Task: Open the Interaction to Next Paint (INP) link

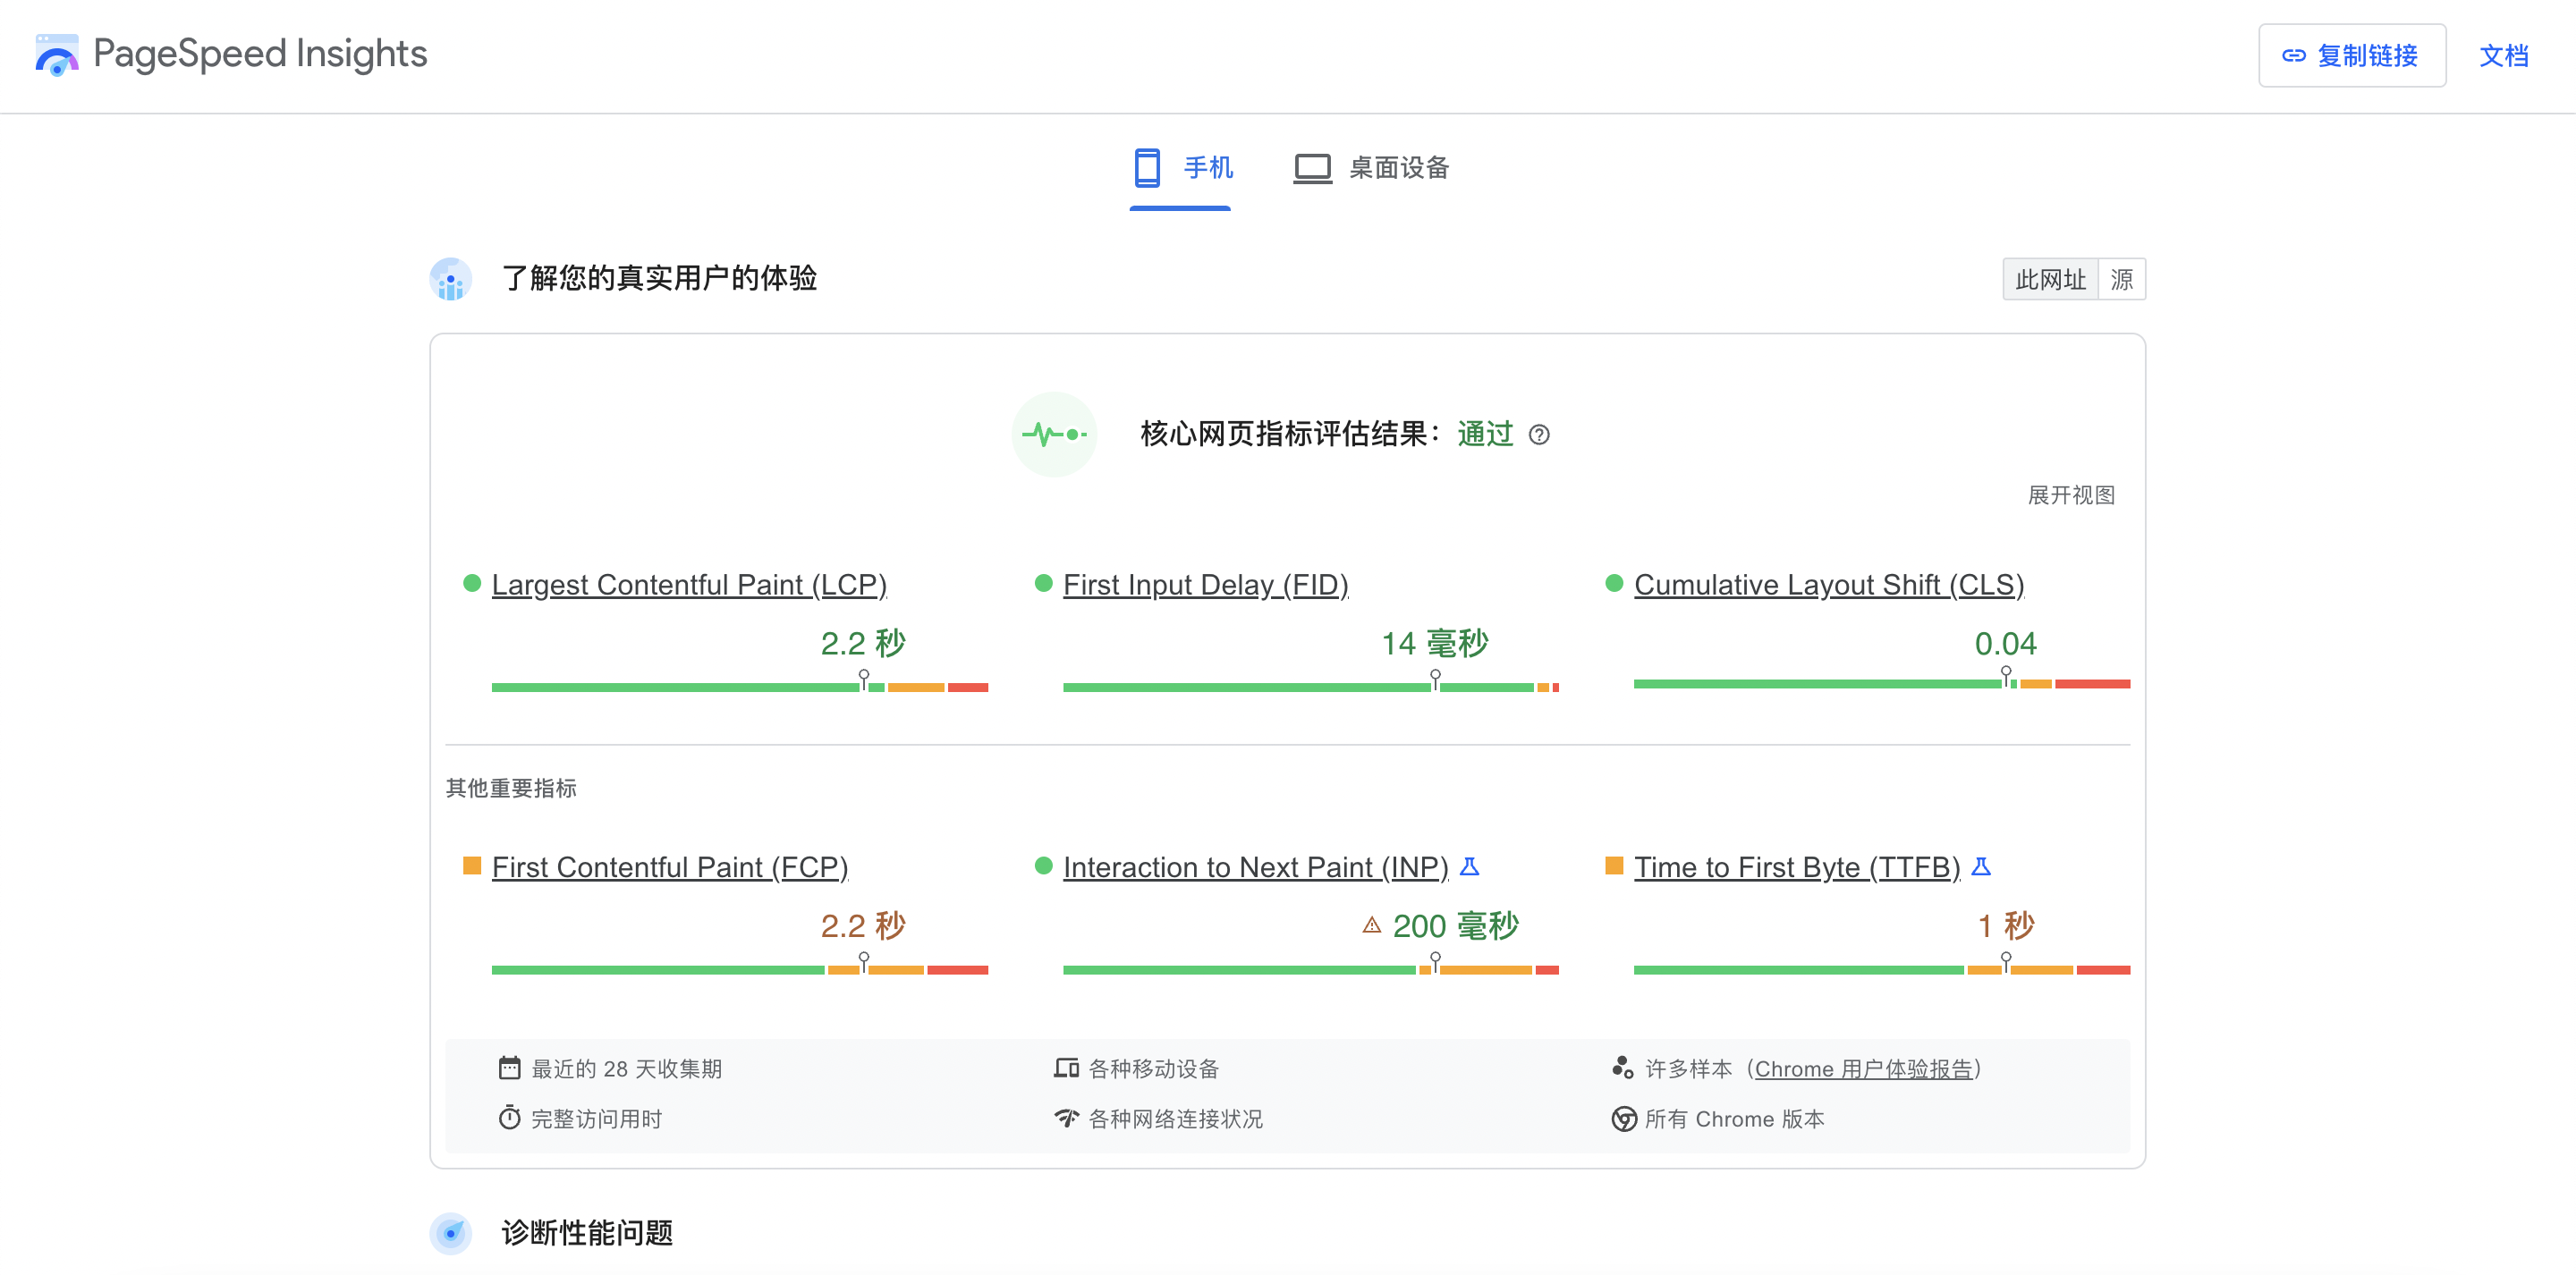Action: 1255,867
